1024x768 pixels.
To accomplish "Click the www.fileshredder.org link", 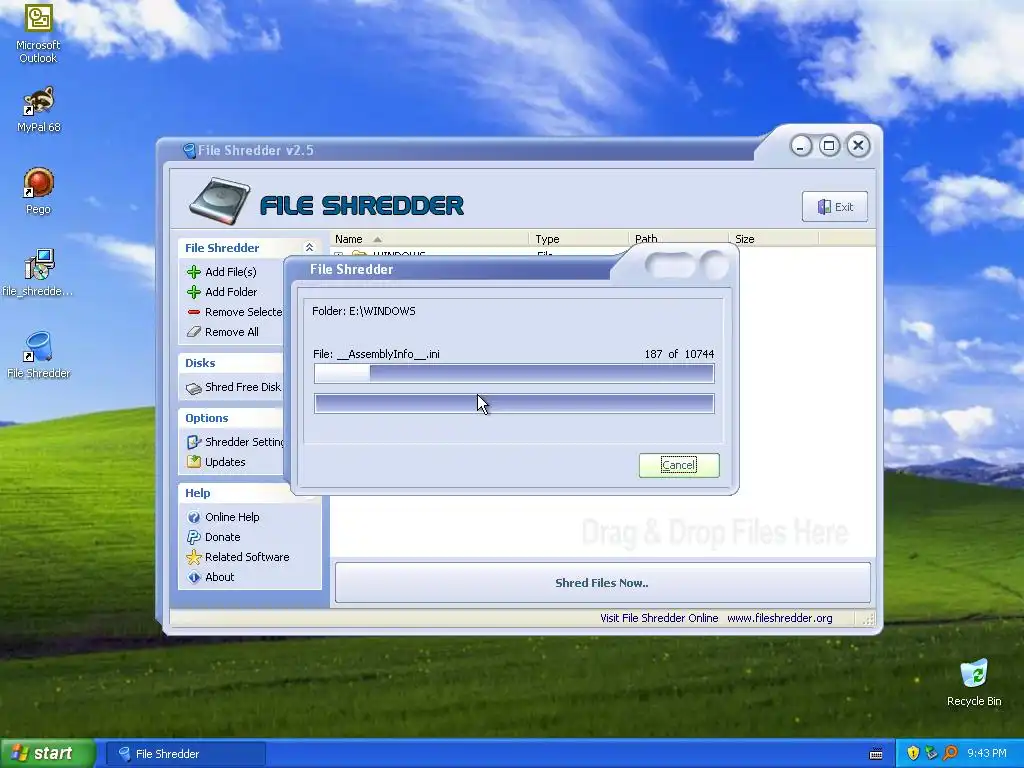I will pyautogui.click(x=780, y=618).
